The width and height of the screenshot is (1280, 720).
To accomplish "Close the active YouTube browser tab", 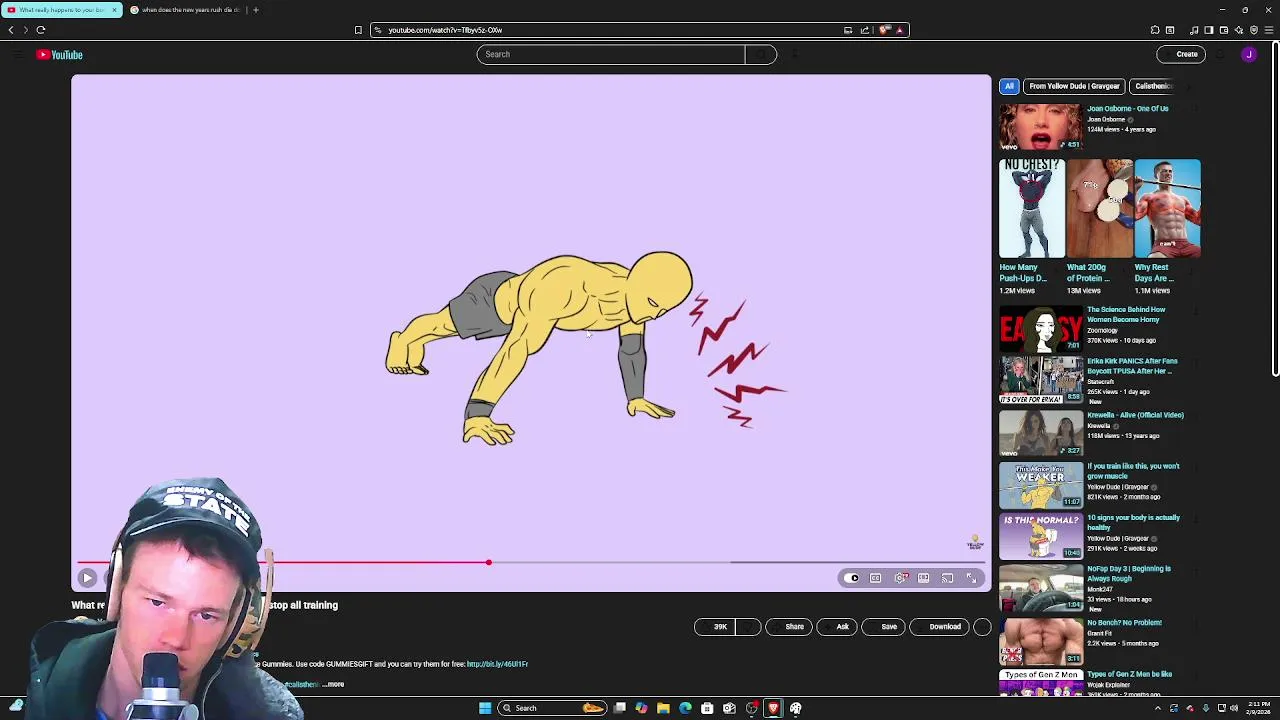I will pos(114,10).
